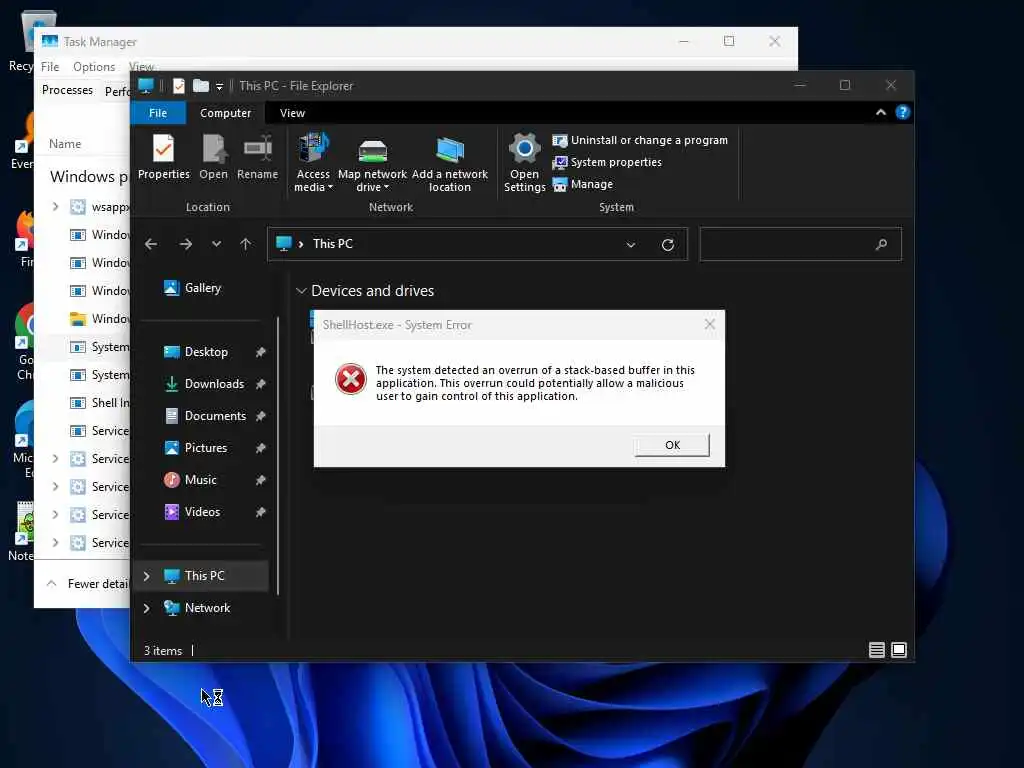Expand the This PC tree node

146,576
